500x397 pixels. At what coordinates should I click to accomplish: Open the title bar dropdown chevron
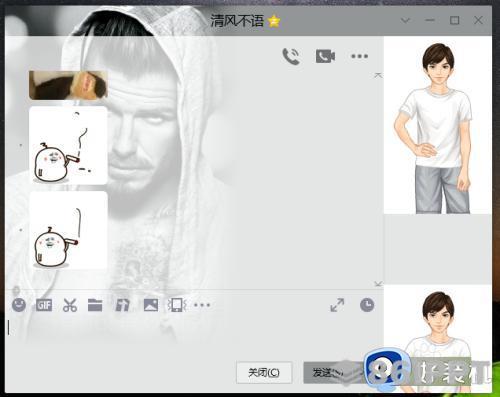405,21
